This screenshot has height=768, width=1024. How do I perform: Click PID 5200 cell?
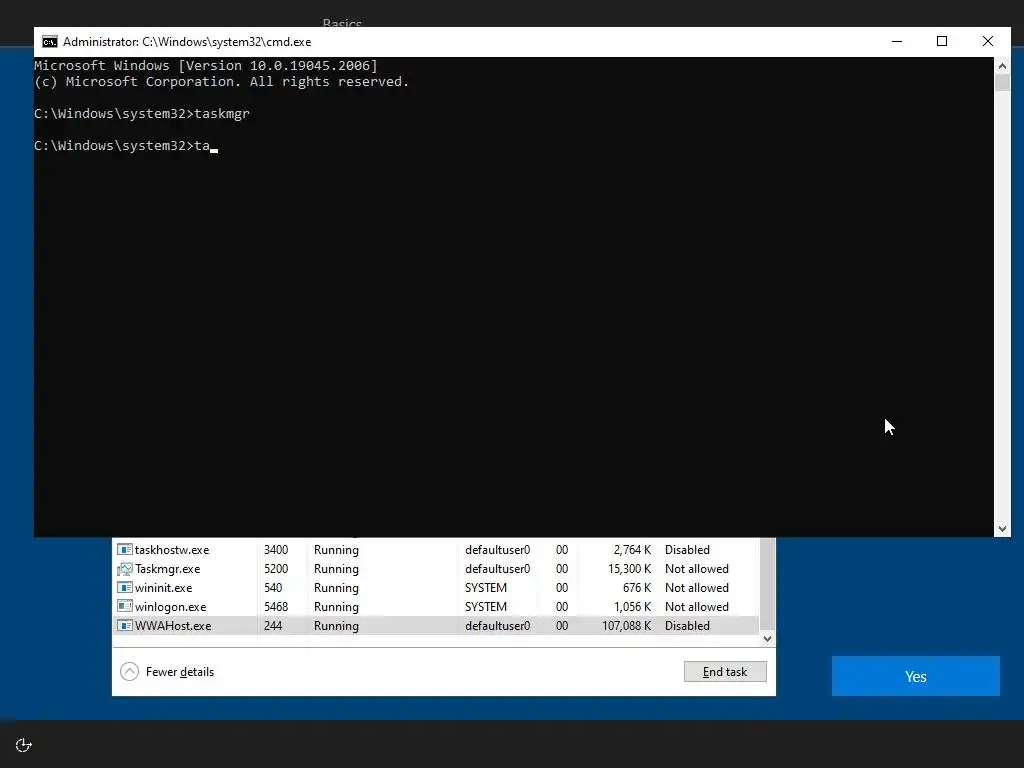(x=276, y=569)
